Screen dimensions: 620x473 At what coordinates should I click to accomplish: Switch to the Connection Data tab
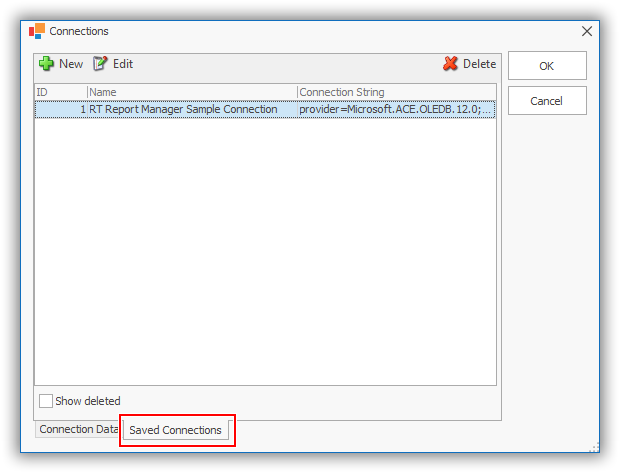(x=78, y=429)
